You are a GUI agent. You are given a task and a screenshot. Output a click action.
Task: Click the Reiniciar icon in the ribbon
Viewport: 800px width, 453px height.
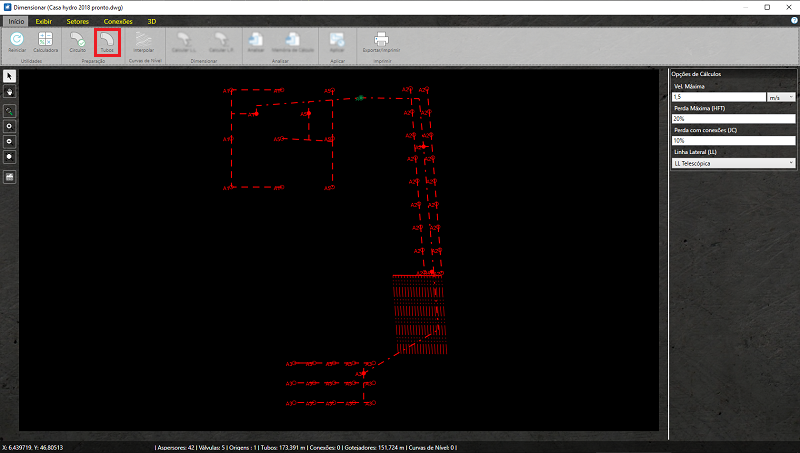tap(17, 40)
